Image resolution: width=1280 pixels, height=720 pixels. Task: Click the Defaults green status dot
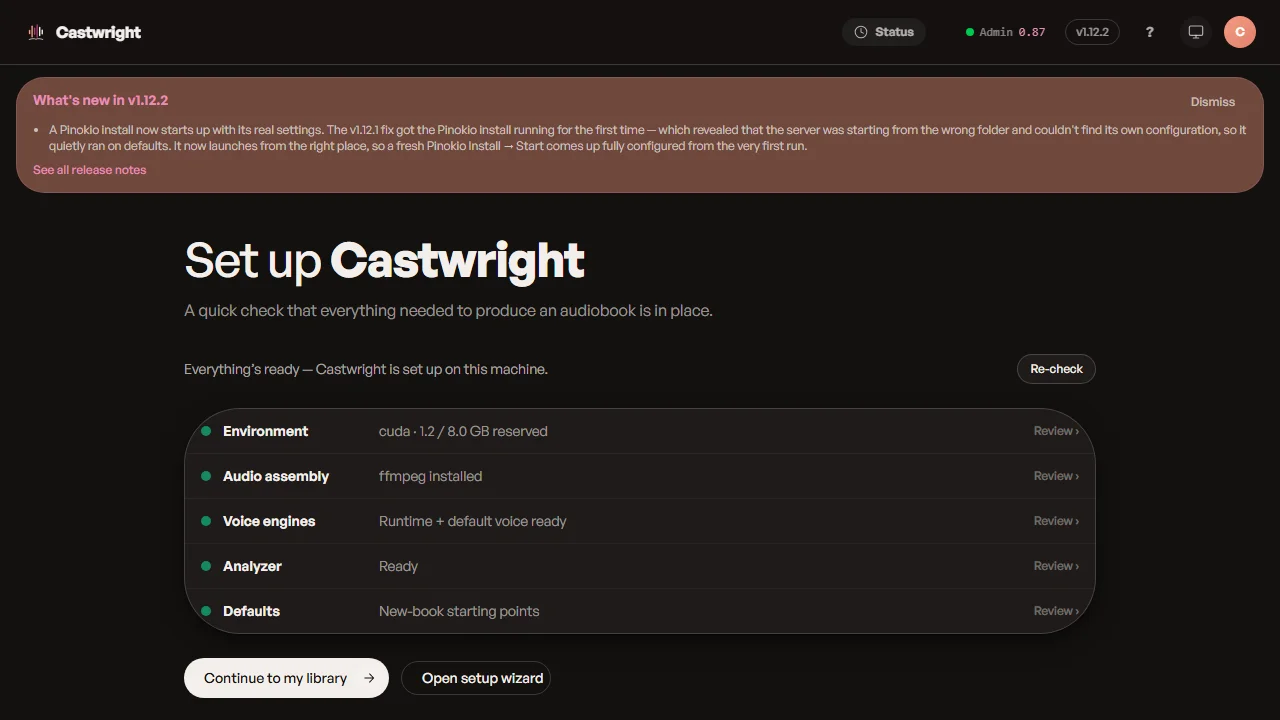pyautogui.click(x=206, y=611)
